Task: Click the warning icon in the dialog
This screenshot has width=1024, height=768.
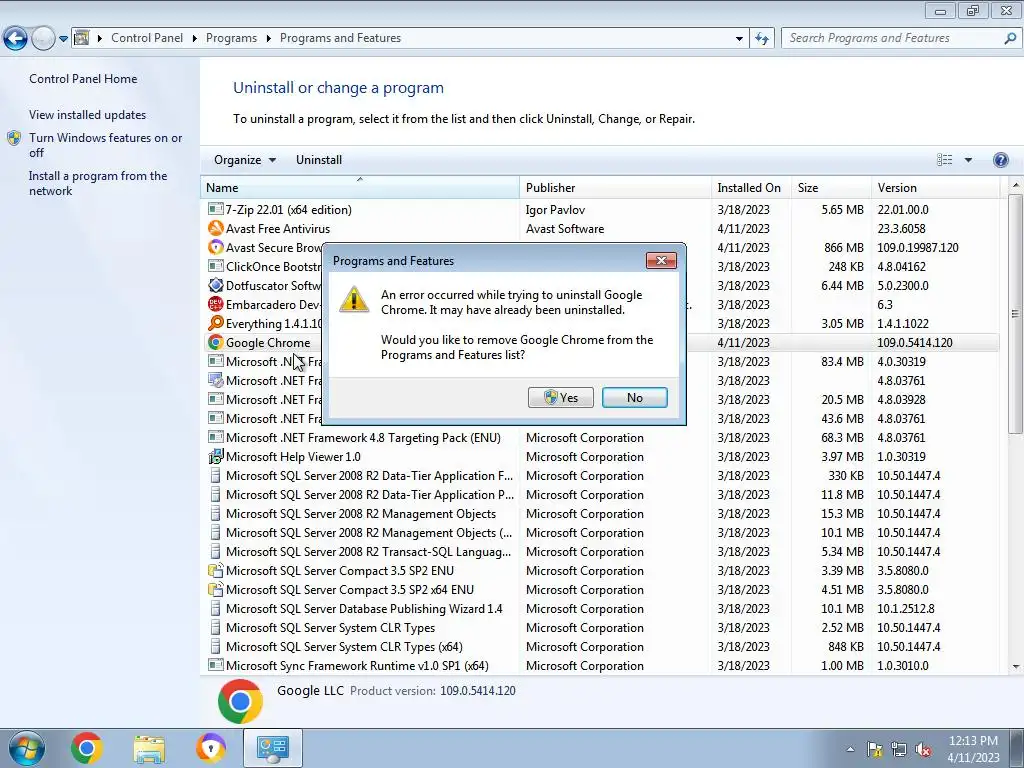Action: pyautogui.click(x=354, y=299)
